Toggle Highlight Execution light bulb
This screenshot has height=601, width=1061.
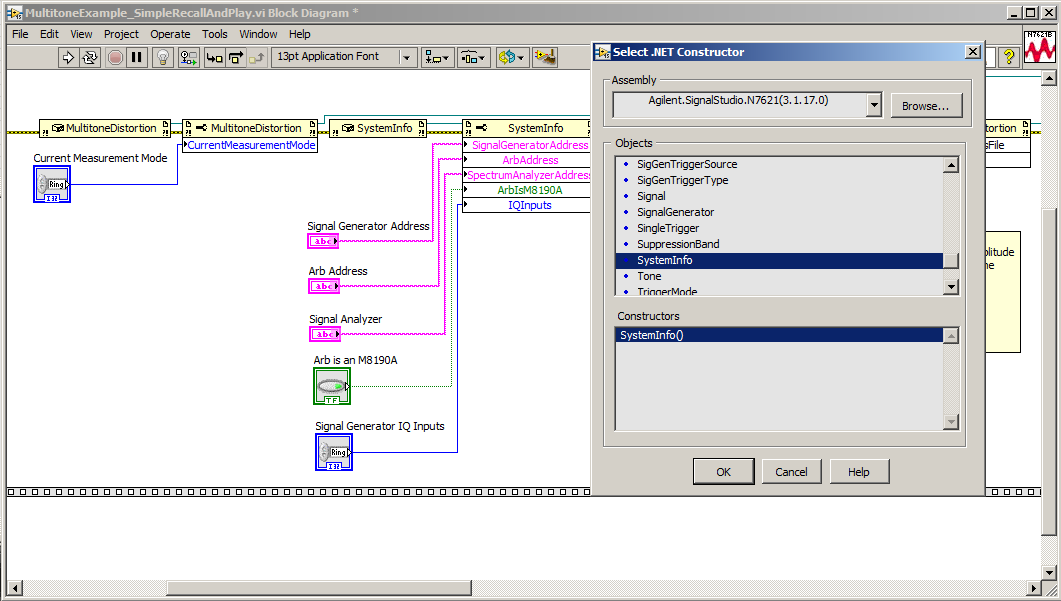pos(163,58)
